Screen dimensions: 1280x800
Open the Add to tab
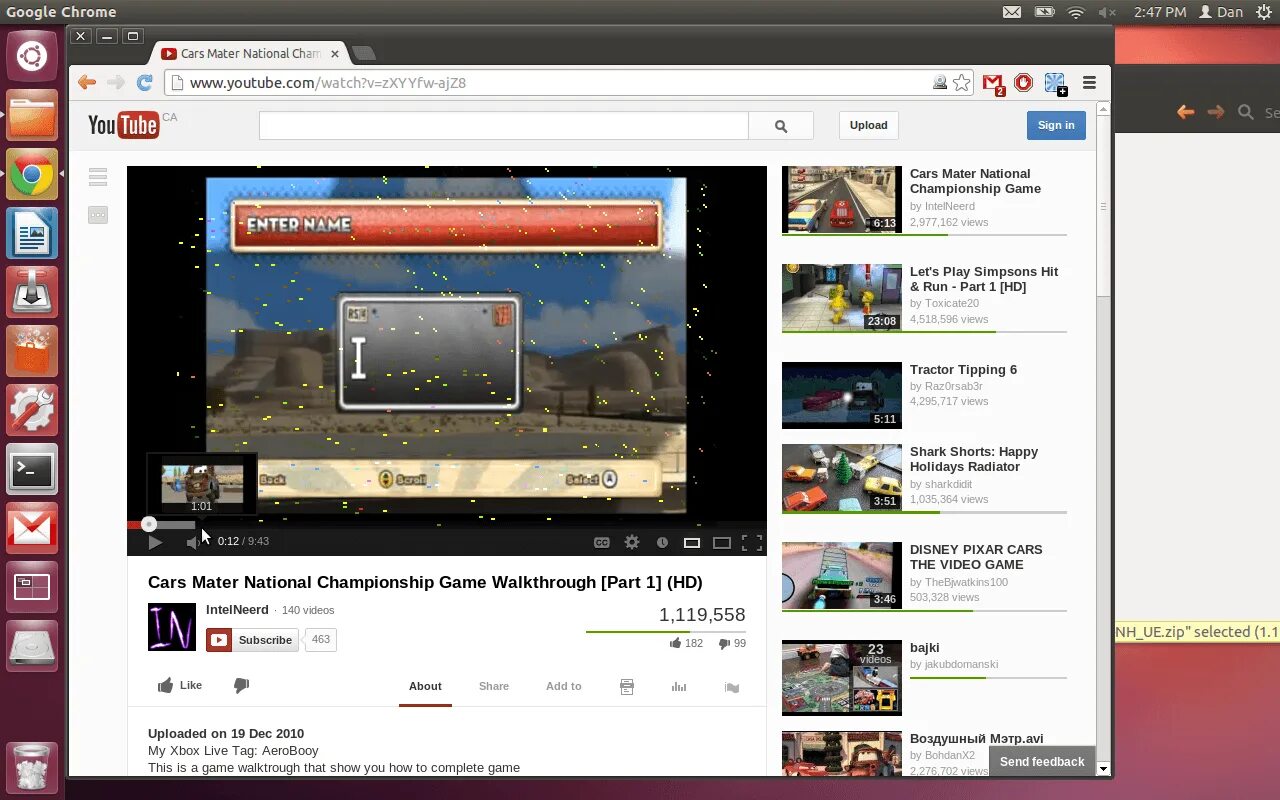(563, 686)
